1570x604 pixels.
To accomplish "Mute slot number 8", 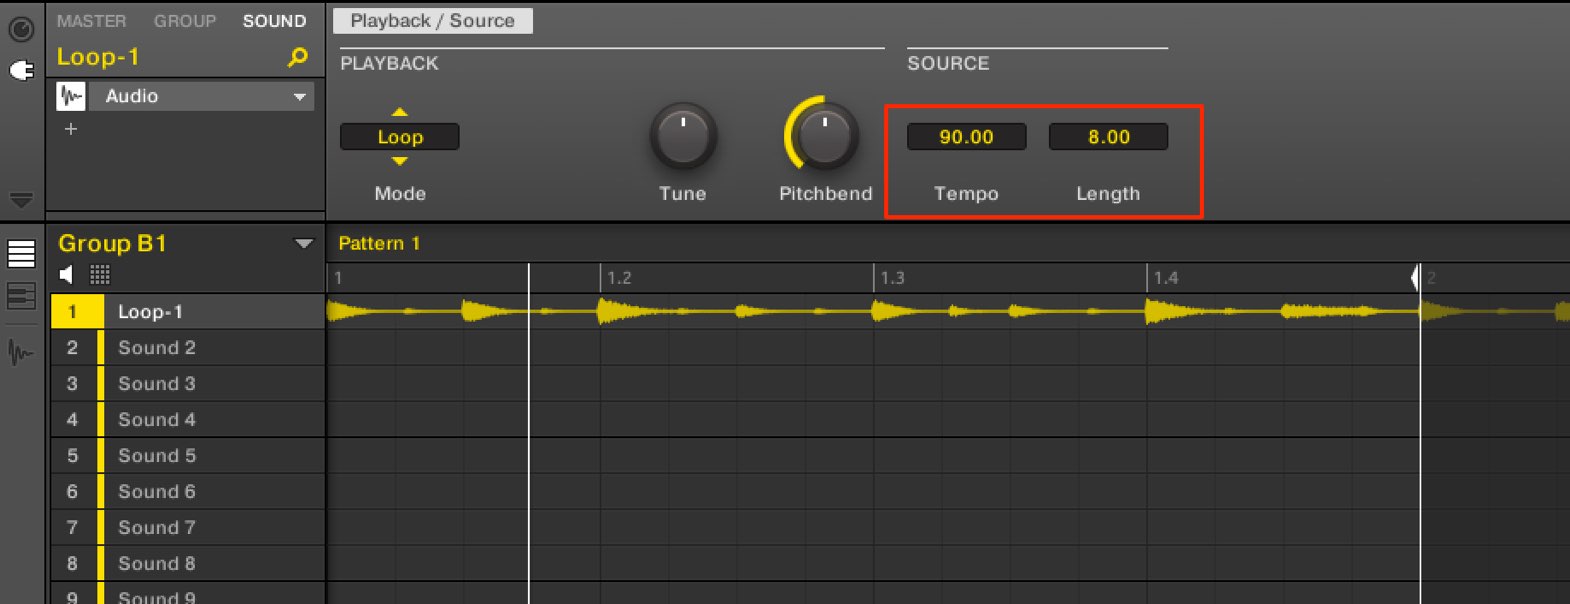I will pos(72,564).
